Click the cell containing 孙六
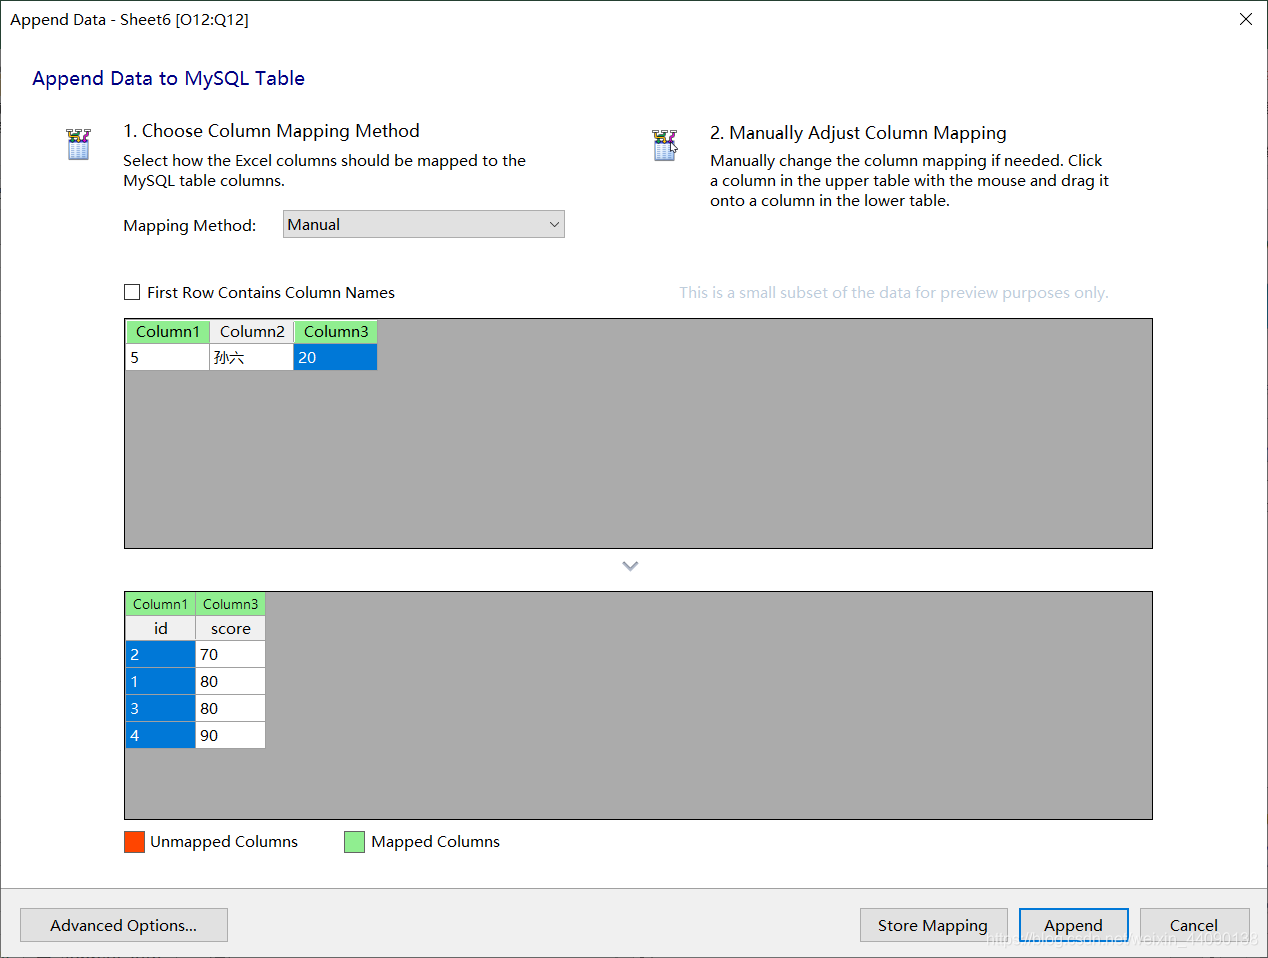The image size is (1268, 958). click(252, 357)
